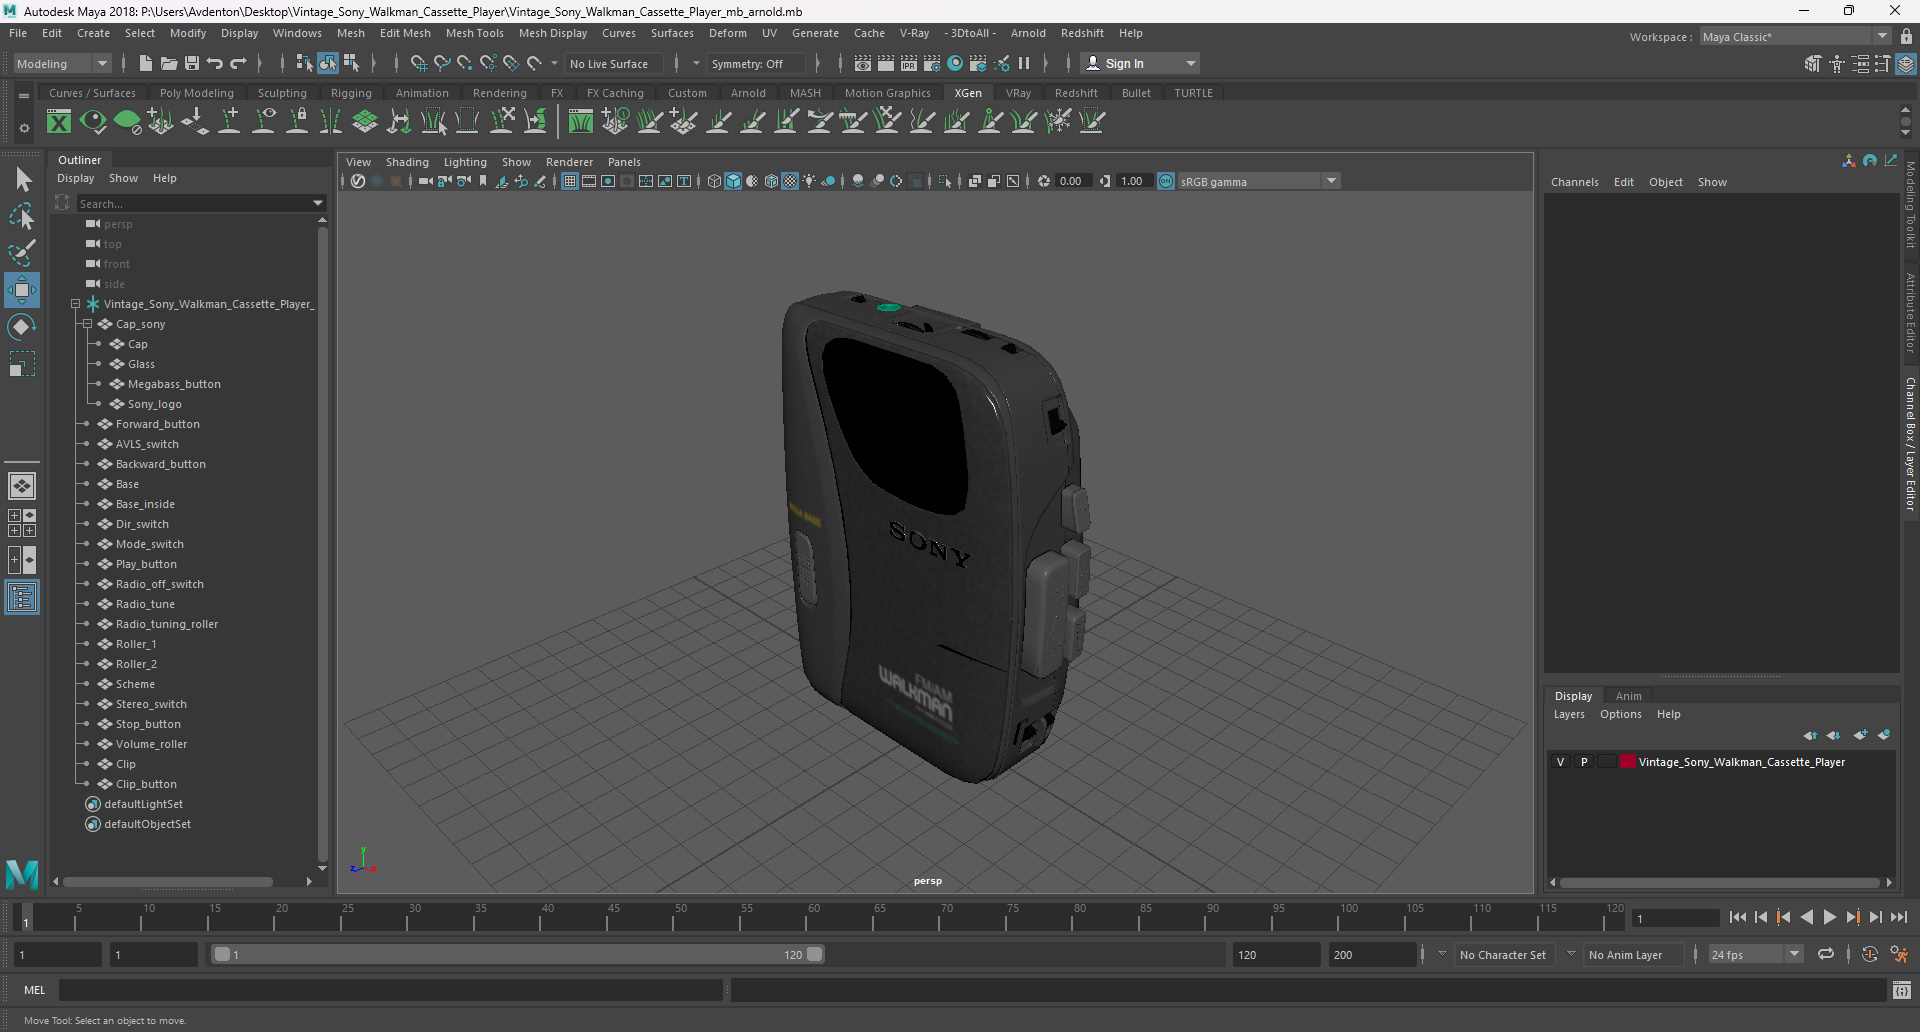
Task: Click the MEL command input field
Action: (x=390, y=990)
